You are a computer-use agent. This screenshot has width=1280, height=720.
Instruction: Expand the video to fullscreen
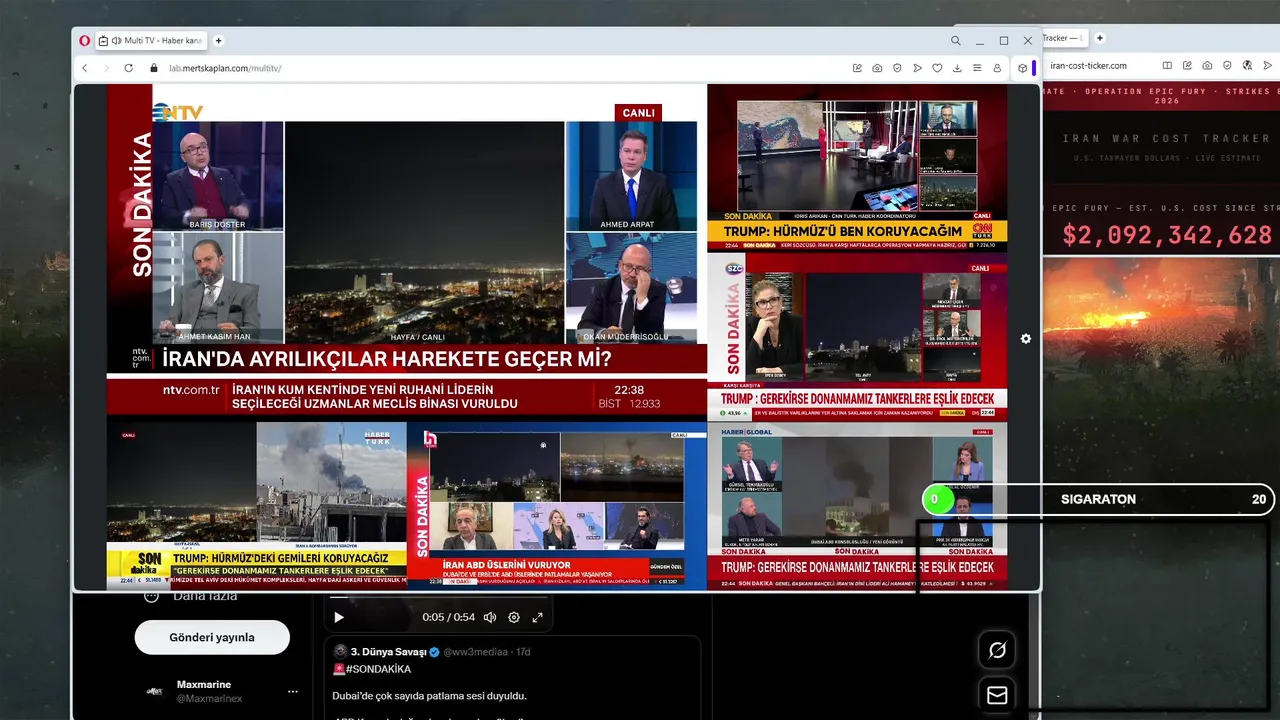(x=537, y=617)
